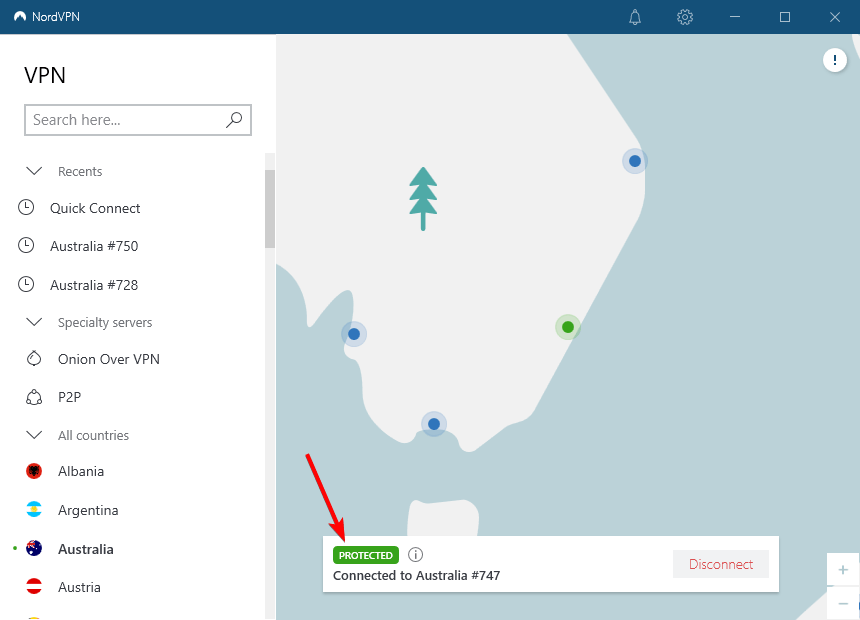The height and width of the screenshot is (620, 860).
Task: Click the info icon beside PROTECTED badge
Action: 416,555
